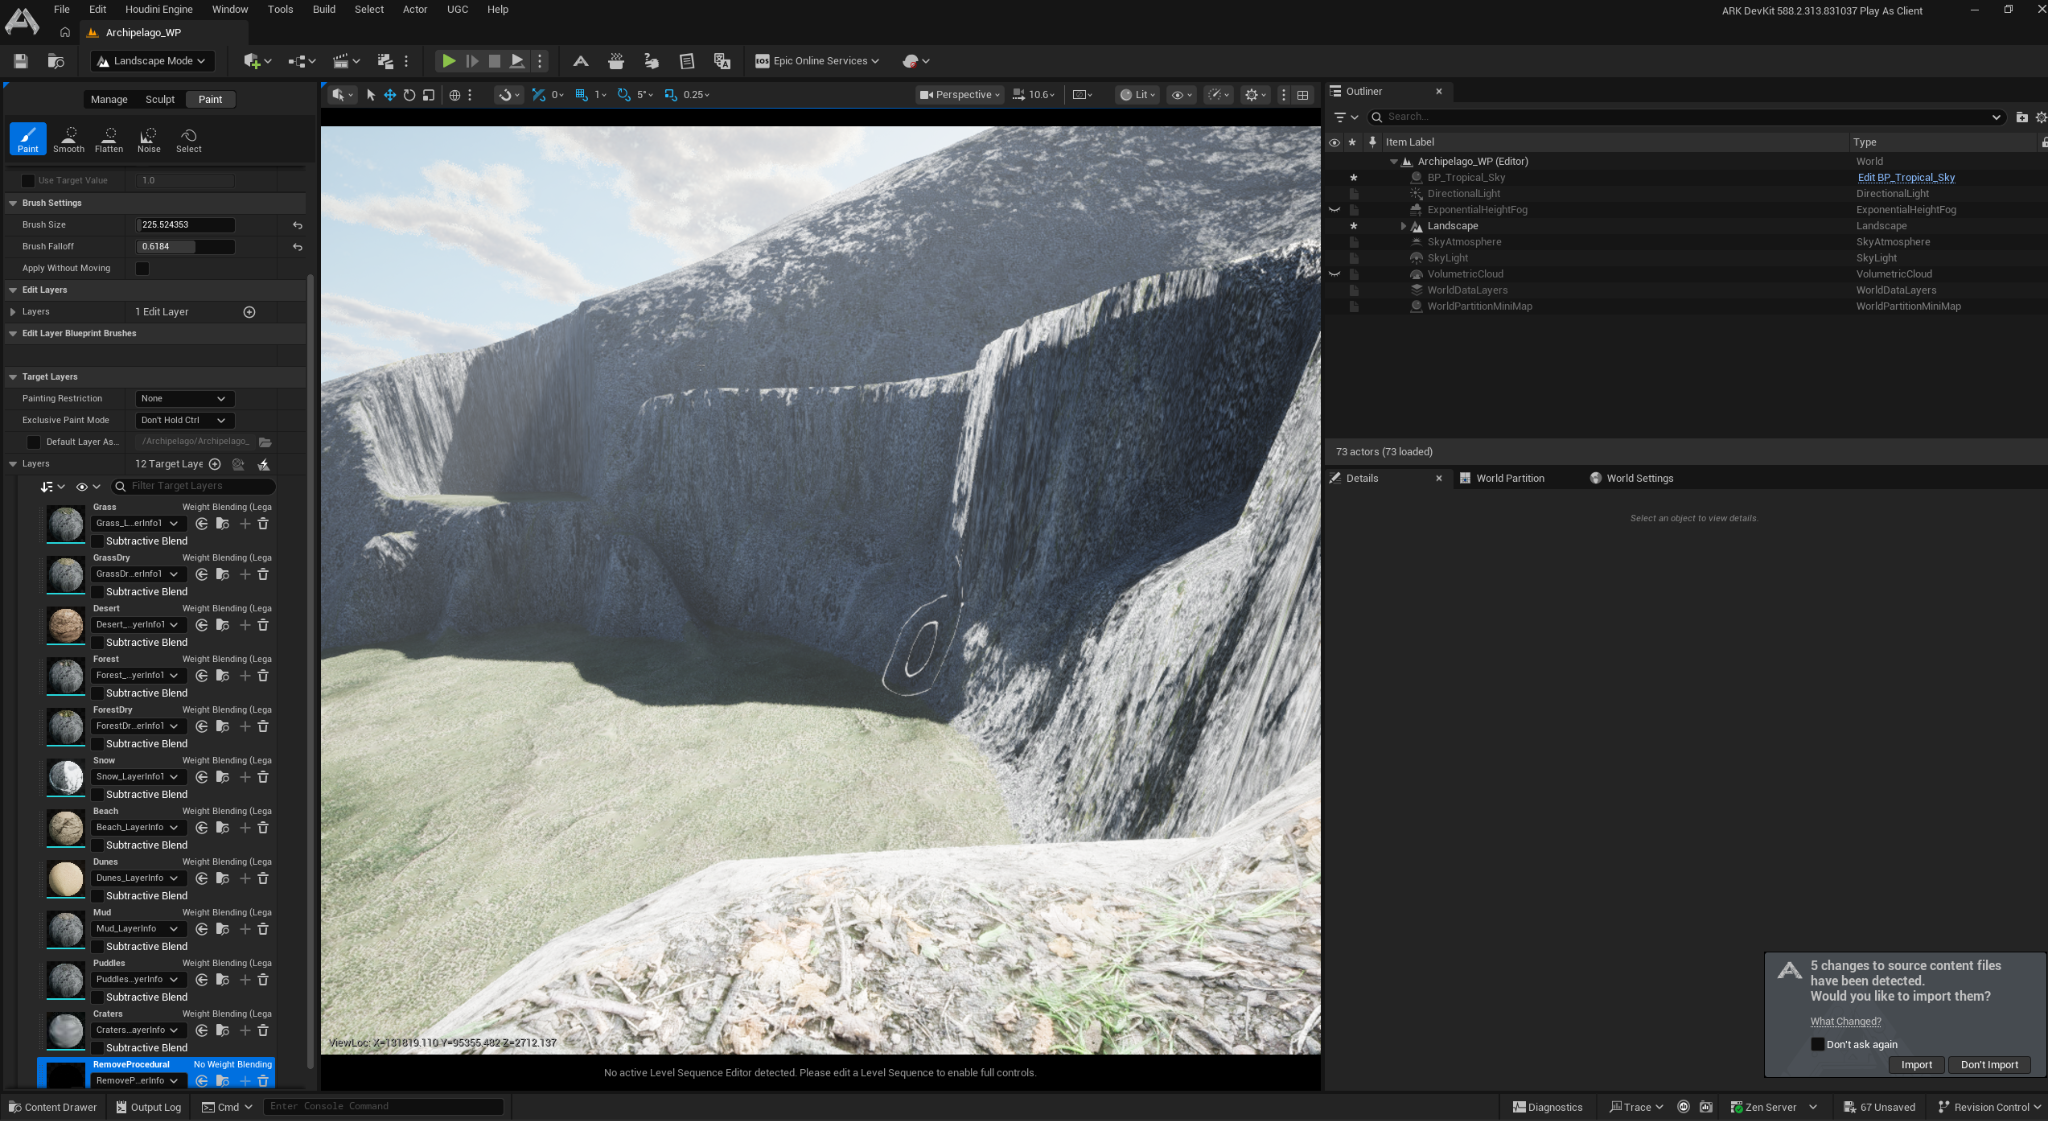Image resolution: width=2048 pixels, height=1121 pixels.
Task: Switch to Manage tab
Action: (109, 99)
